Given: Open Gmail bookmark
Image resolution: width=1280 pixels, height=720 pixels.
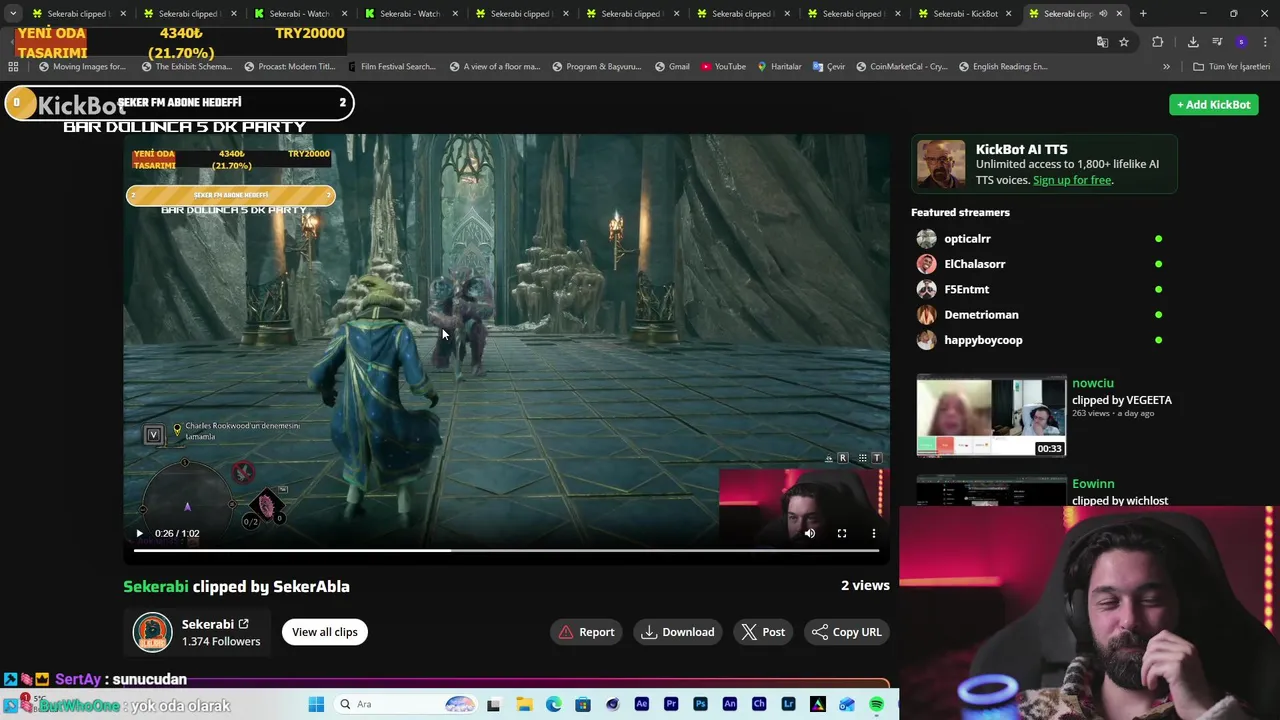Looking at the screenshot, I should 672,67.
